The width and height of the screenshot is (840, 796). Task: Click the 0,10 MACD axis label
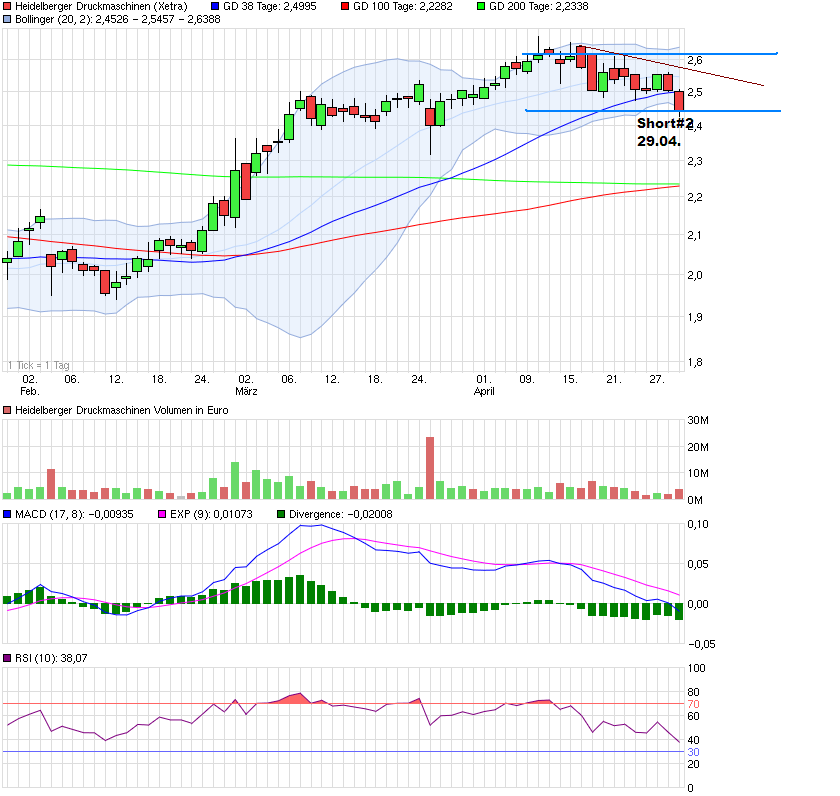click(698, 524)
